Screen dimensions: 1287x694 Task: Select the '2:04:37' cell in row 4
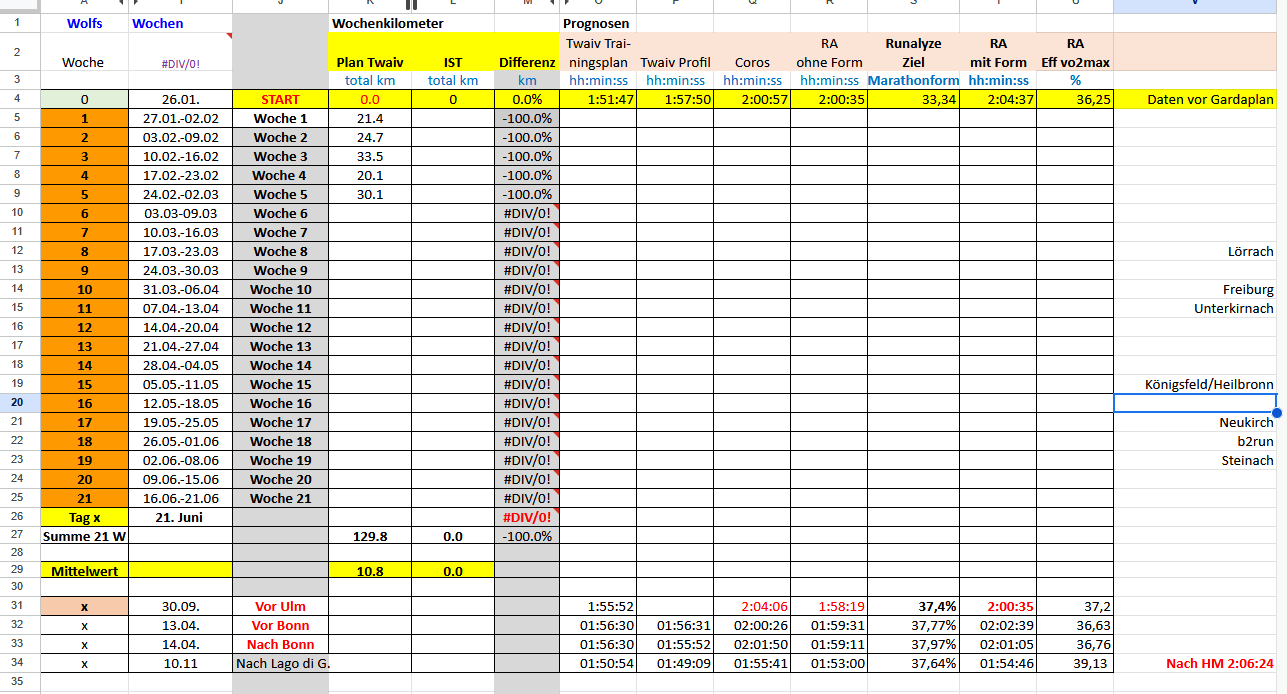coord(998,99)
